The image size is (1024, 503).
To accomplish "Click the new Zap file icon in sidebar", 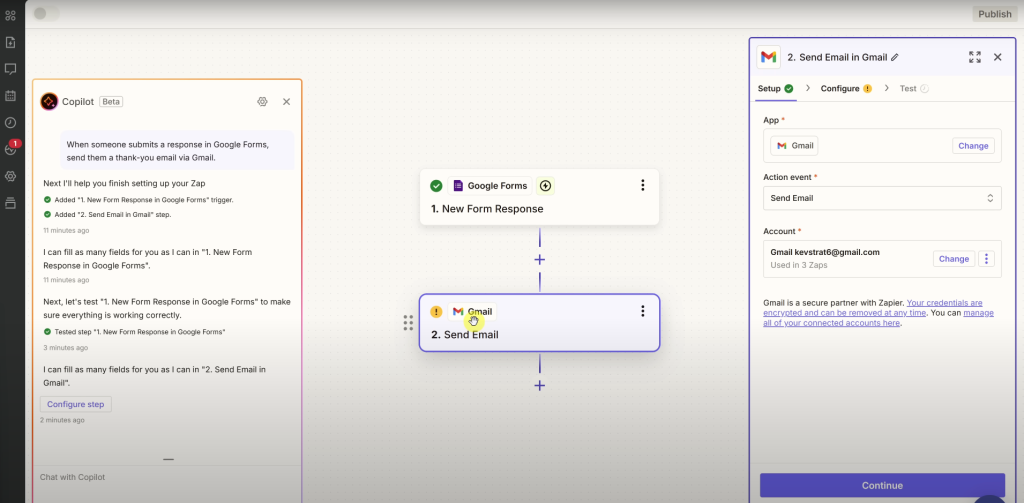I will click(10, 42).
